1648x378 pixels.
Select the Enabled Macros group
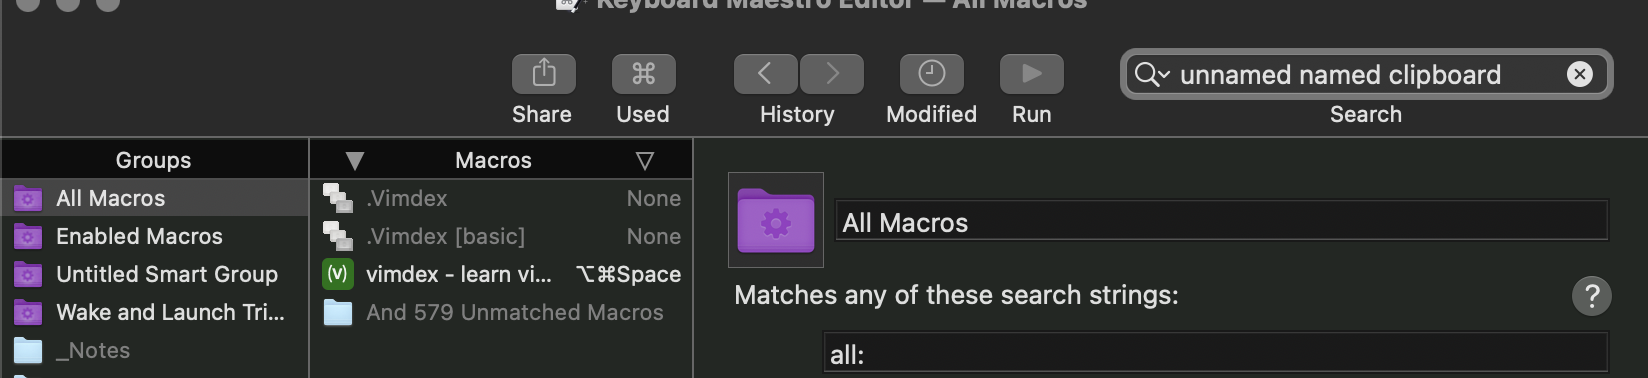tap(154, 236)
